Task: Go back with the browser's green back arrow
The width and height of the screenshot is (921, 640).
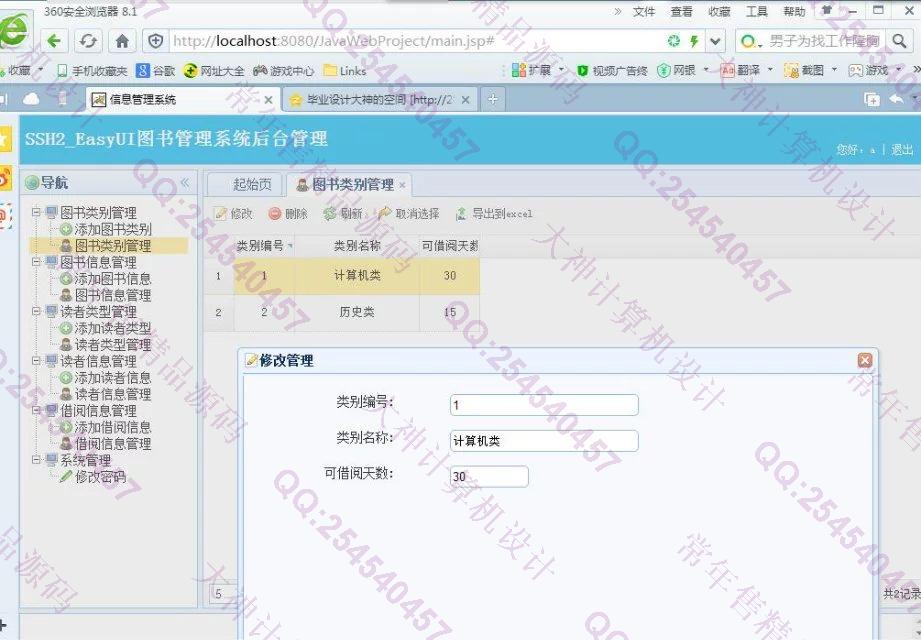Action: coord(54,41)
